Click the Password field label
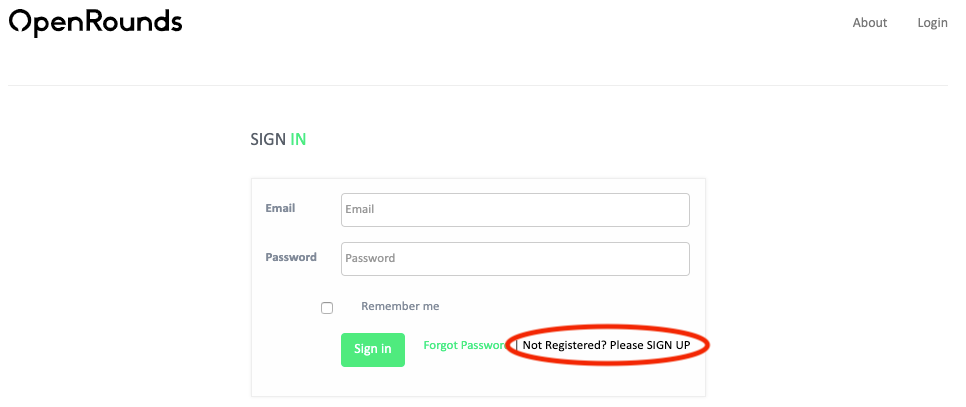 [x=291, y=257]
